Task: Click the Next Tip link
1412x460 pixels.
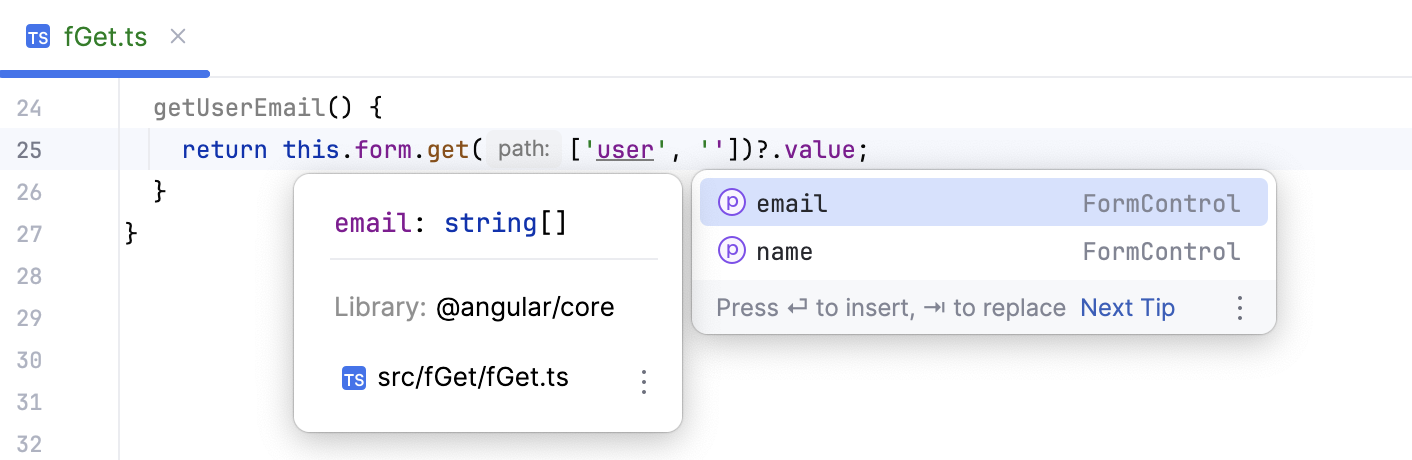Action: point(1127,308)
